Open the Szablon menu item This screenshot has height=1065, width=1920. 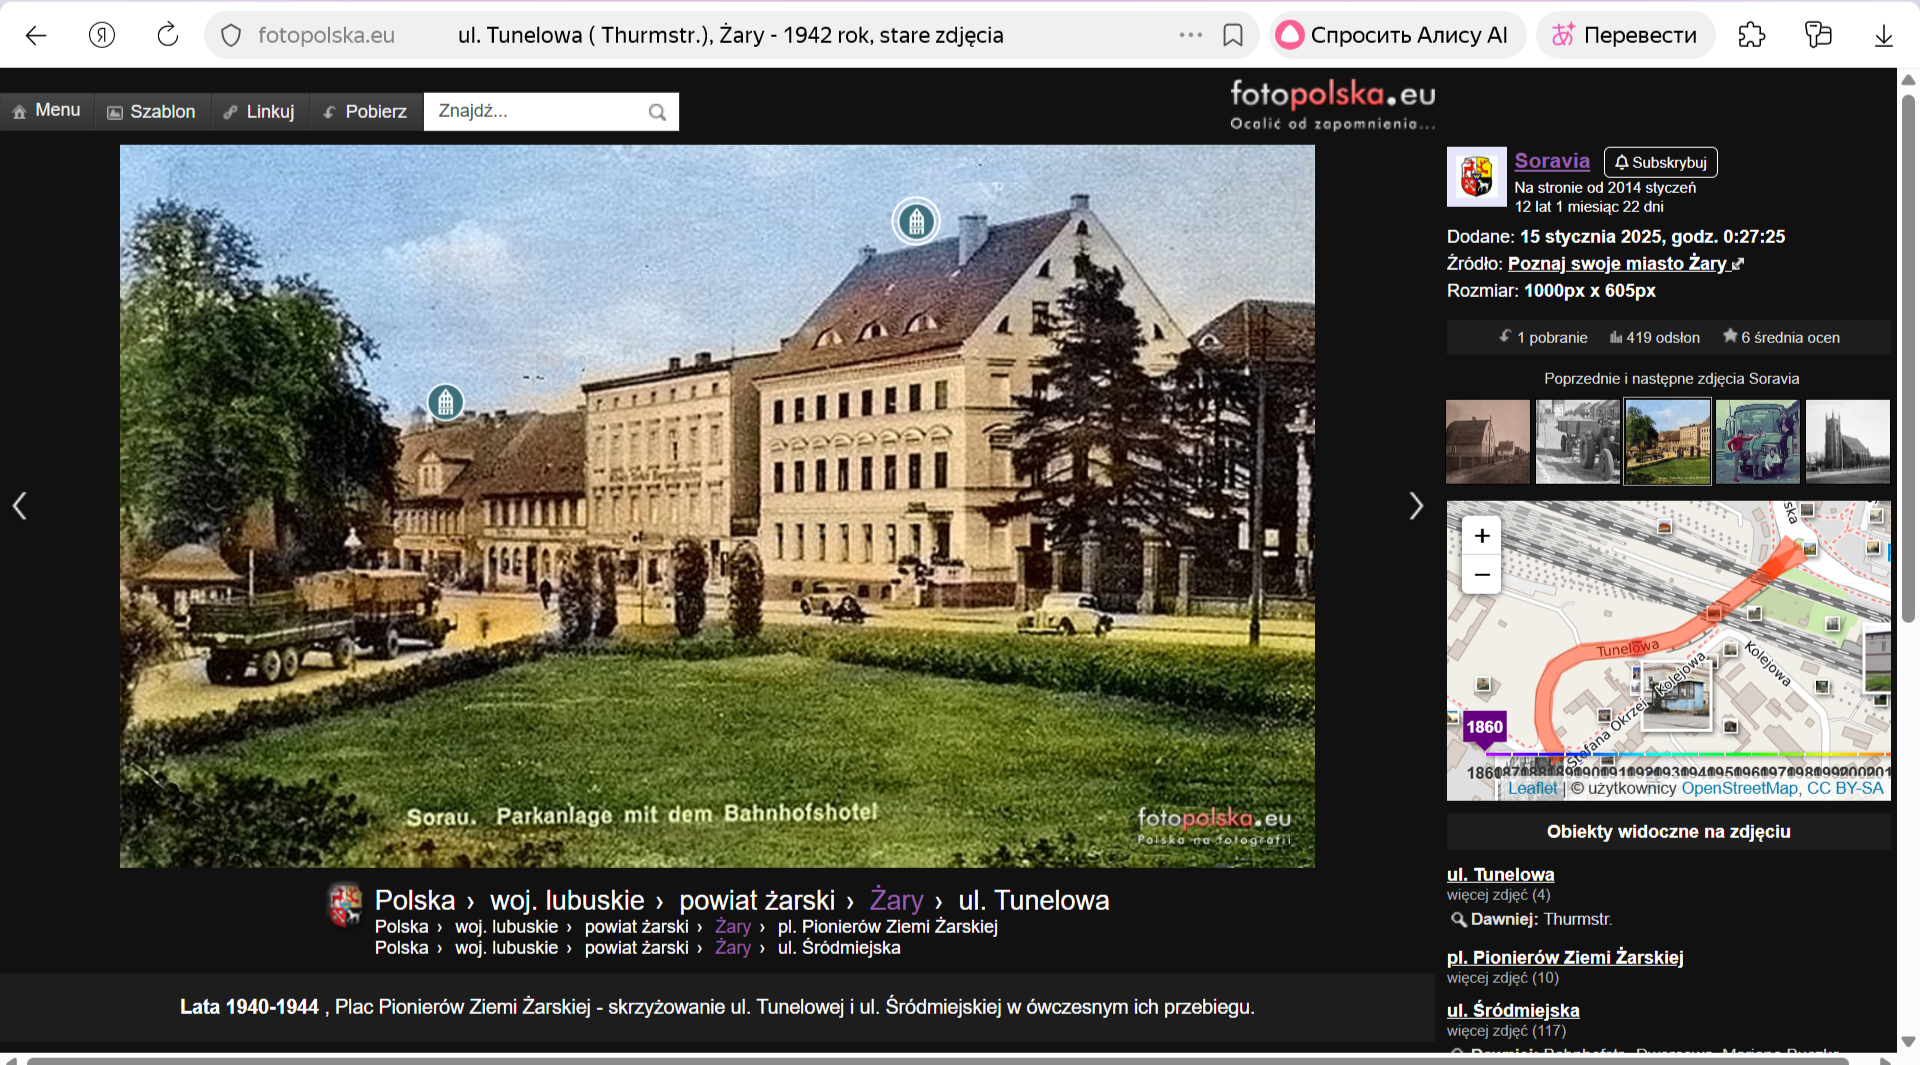click(x=152, y=112)
